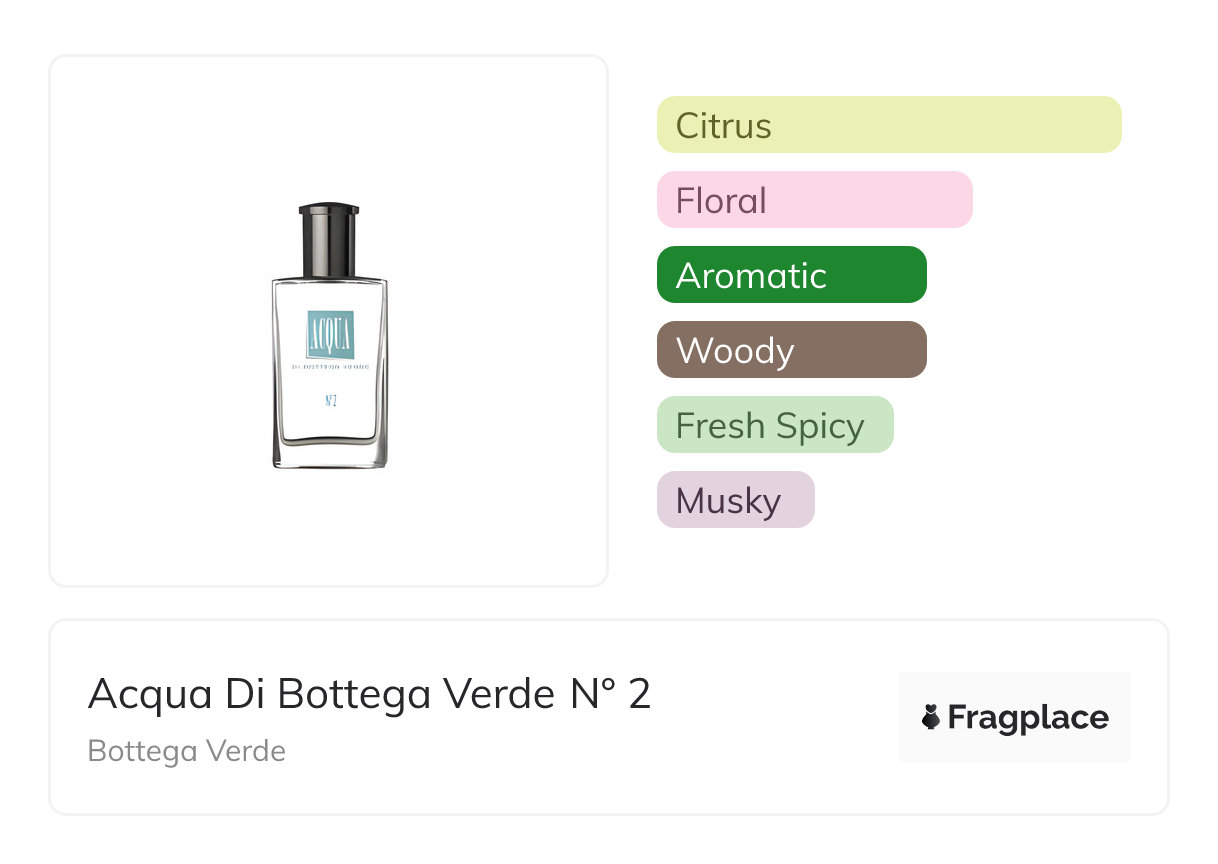1218x864 pixels.
Task: Click the Fragplace perfume bottle logo icon
Action: pyautogui.click(x=931, y=717)
